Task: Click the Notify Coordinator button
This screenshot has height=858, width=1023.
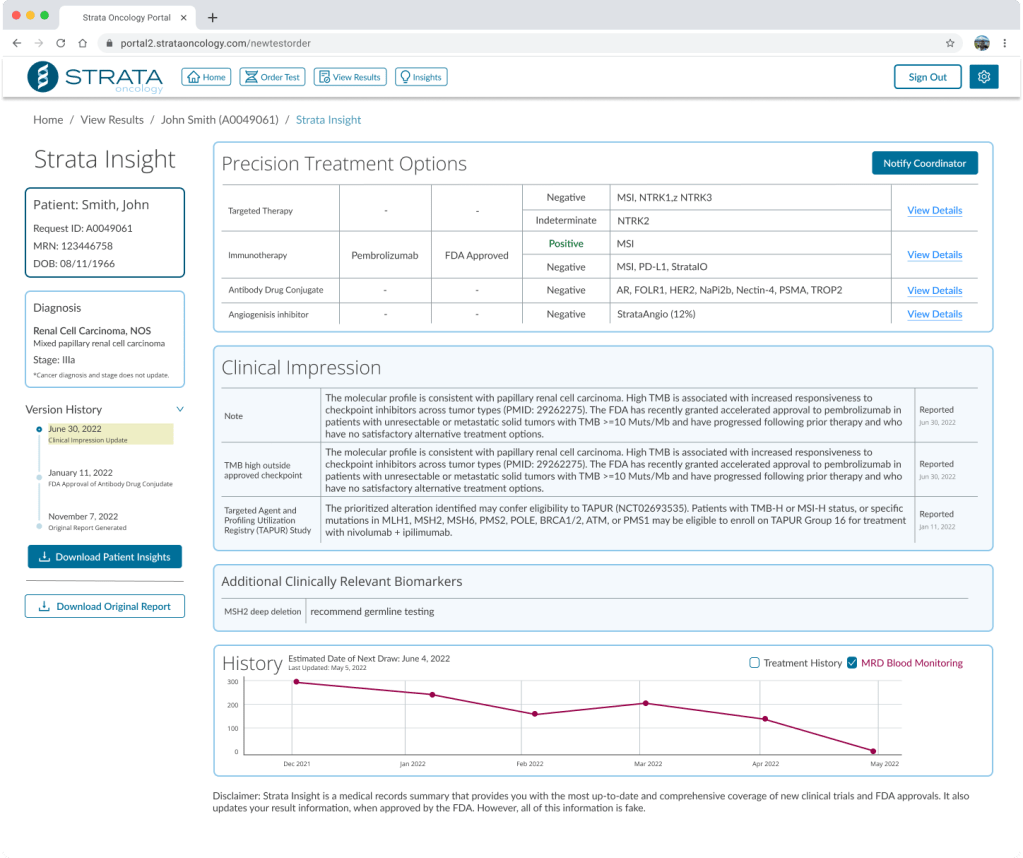Action: coord(924,164)
